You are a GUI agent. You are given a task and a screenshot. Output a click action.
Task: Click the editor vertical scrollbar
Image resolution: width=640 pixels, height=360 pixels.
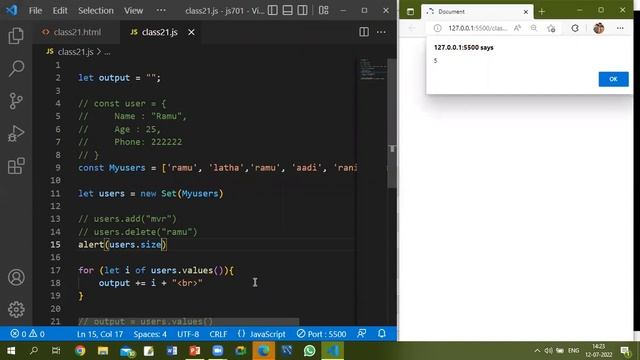pos(392,123)
